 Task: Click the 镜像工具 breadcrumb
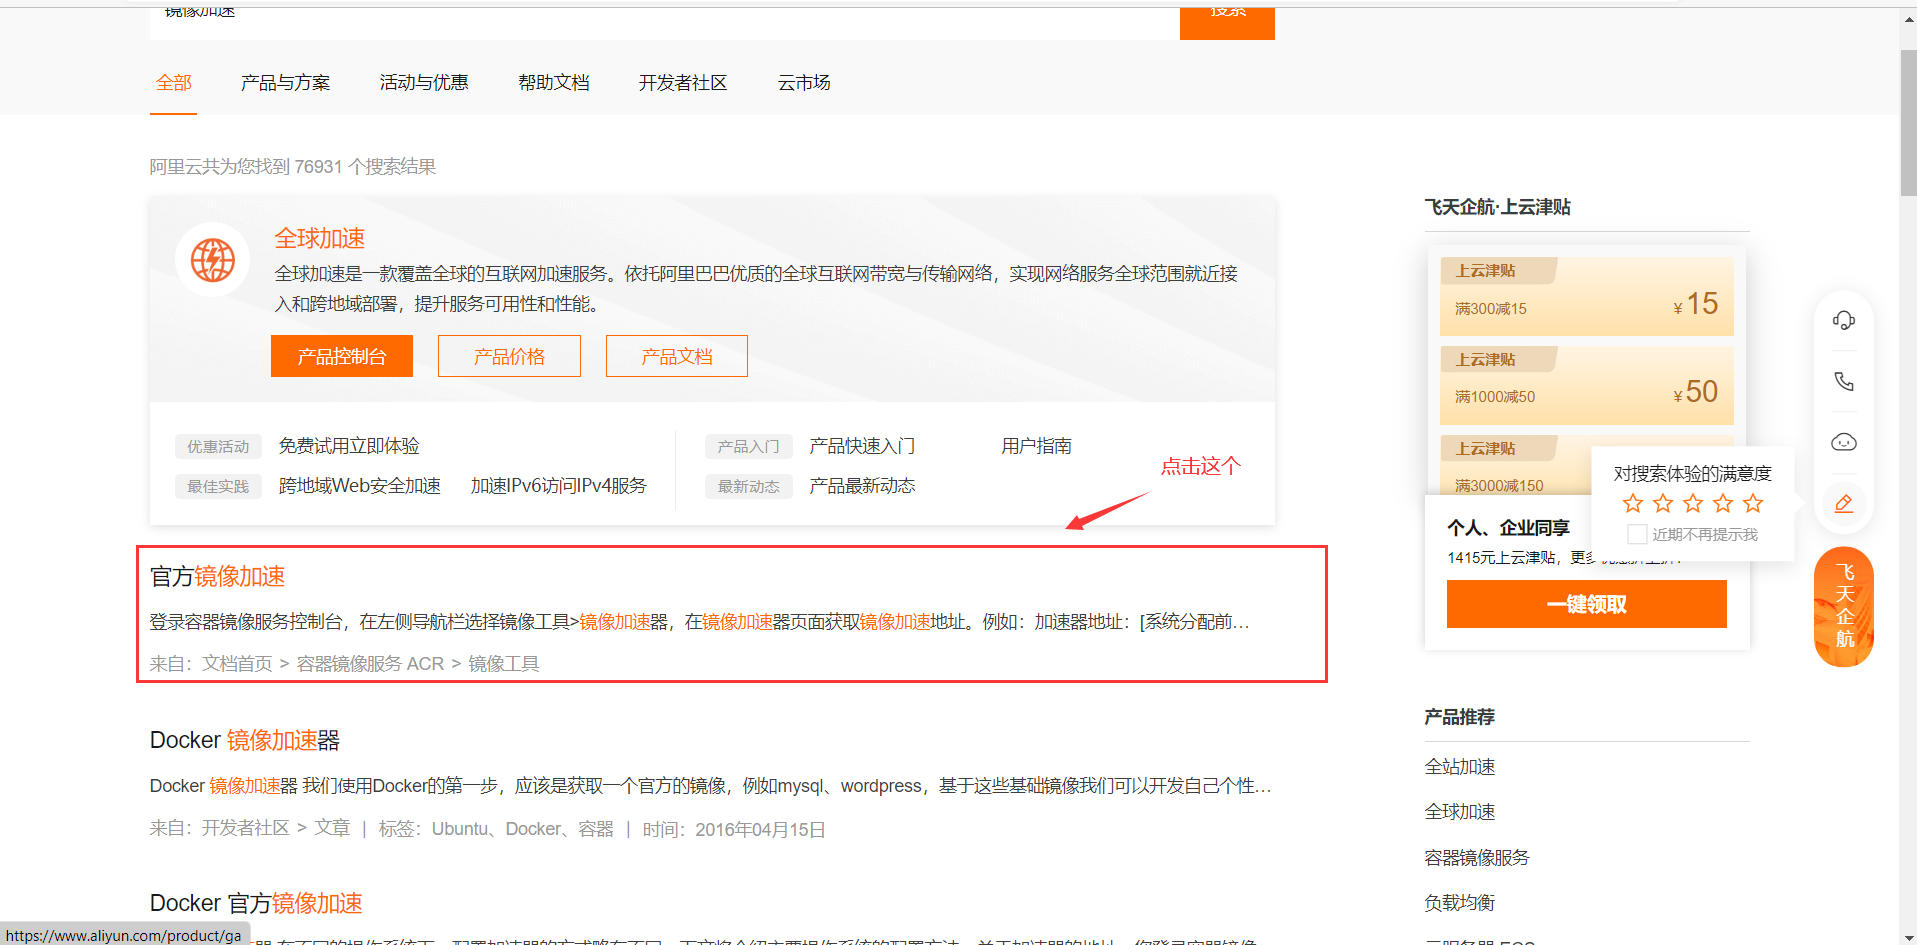504,664
